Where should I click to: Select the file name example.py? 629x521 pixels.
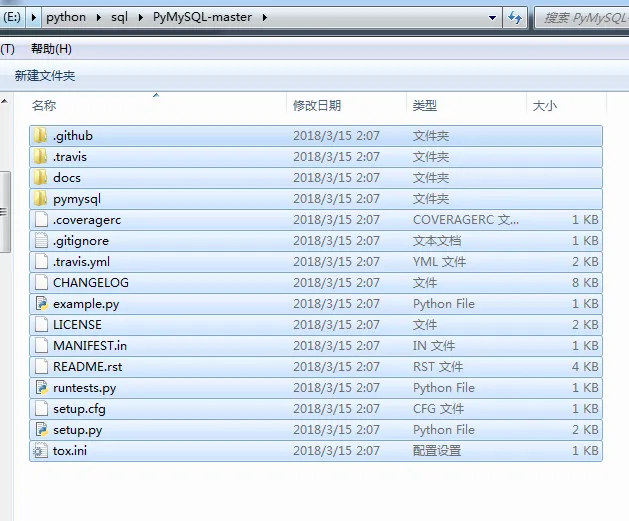pyautogui.click(x=86, y=304)
